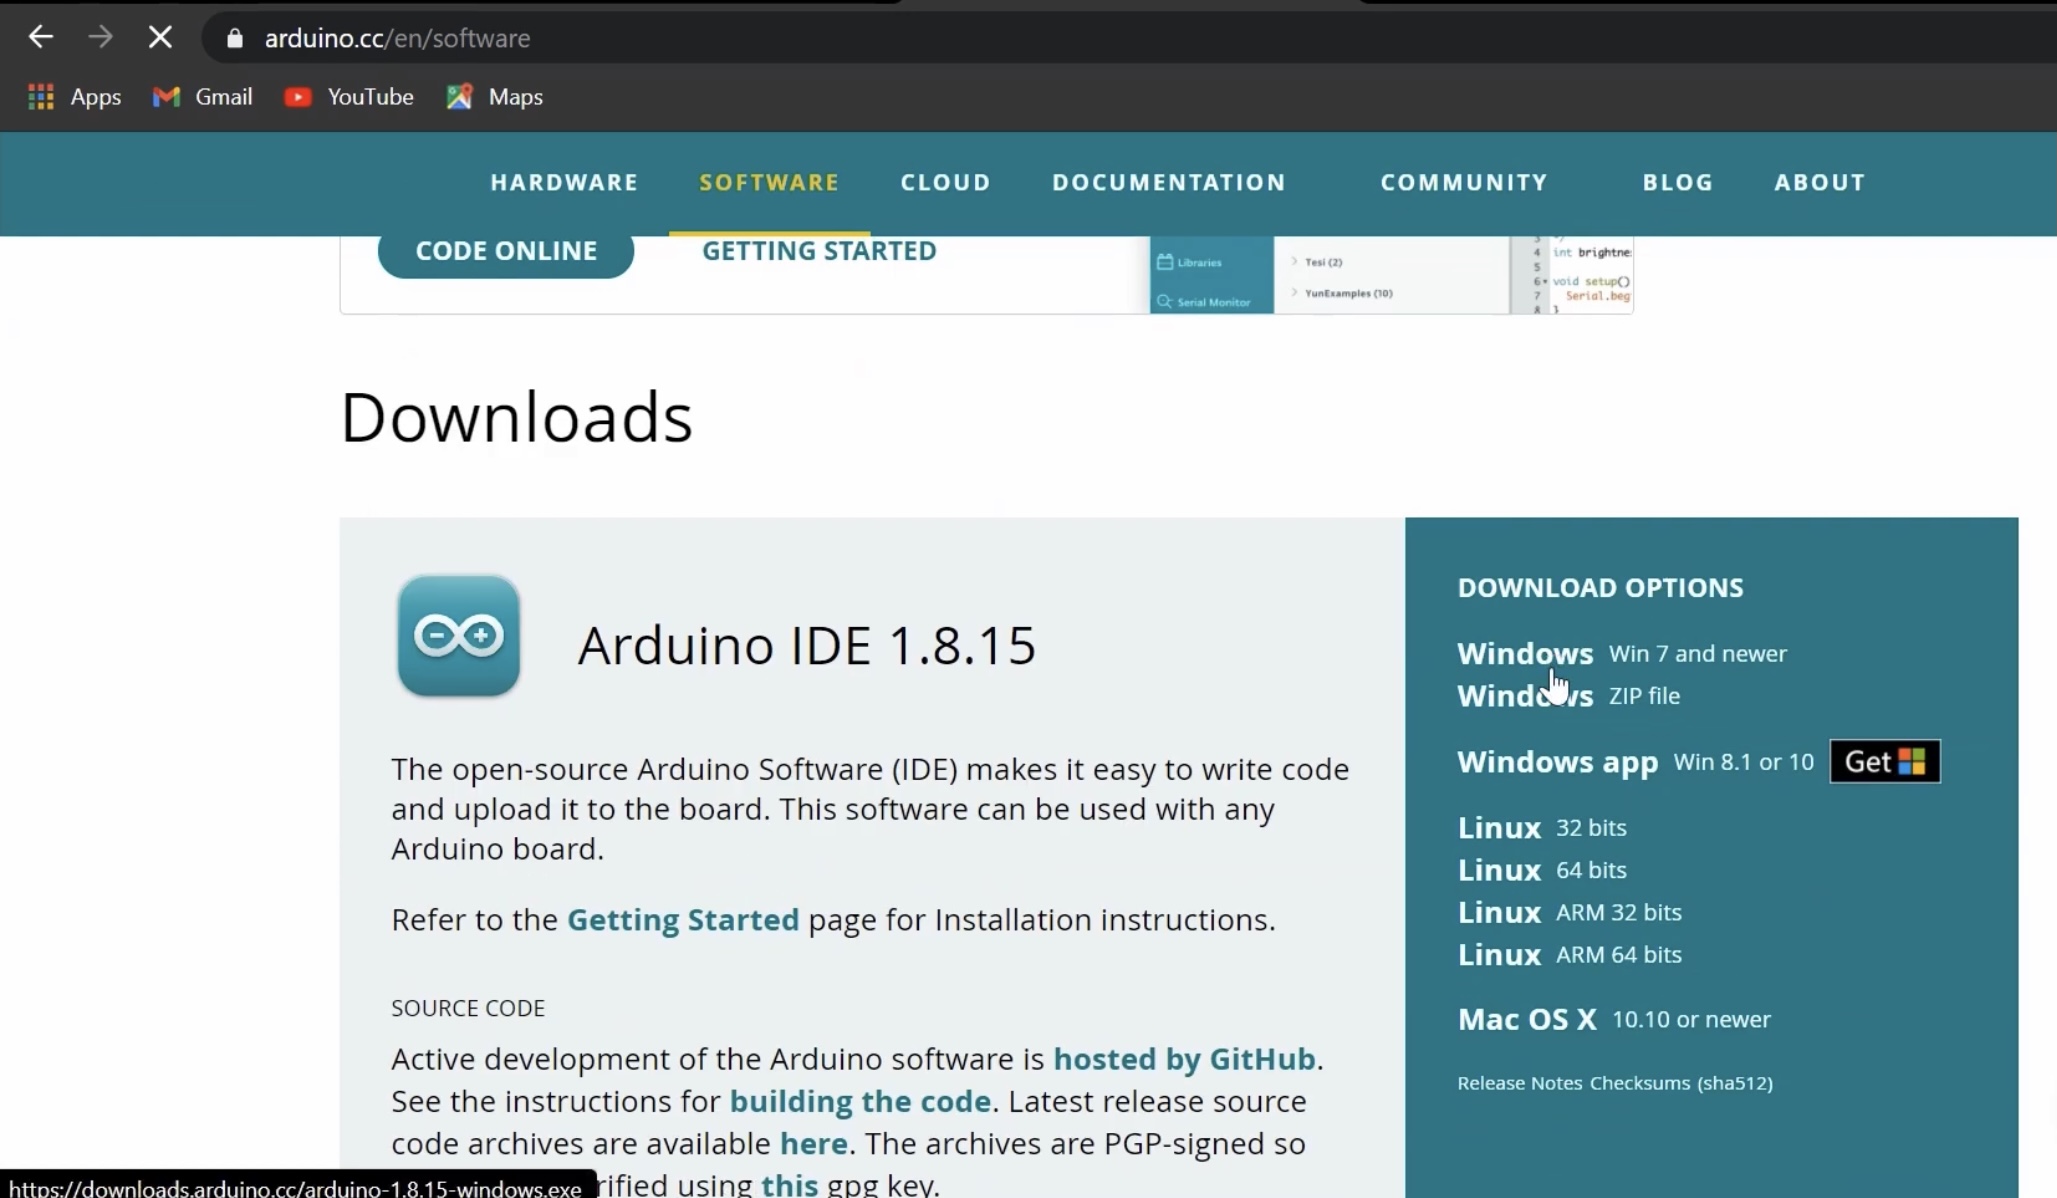
Task: Download Mac OS X version
Action: 1613,1019
